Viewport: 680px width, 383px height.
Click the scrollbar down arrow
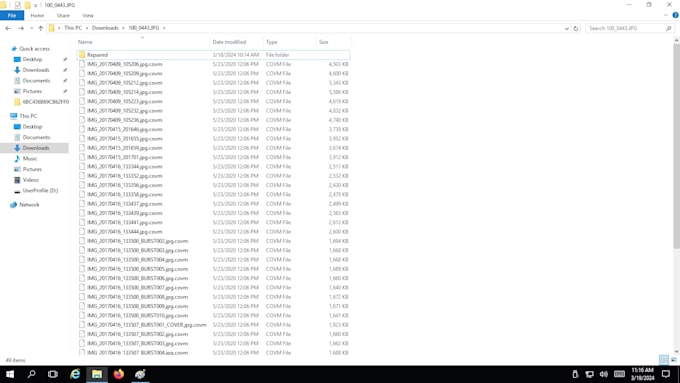[676, 352]
